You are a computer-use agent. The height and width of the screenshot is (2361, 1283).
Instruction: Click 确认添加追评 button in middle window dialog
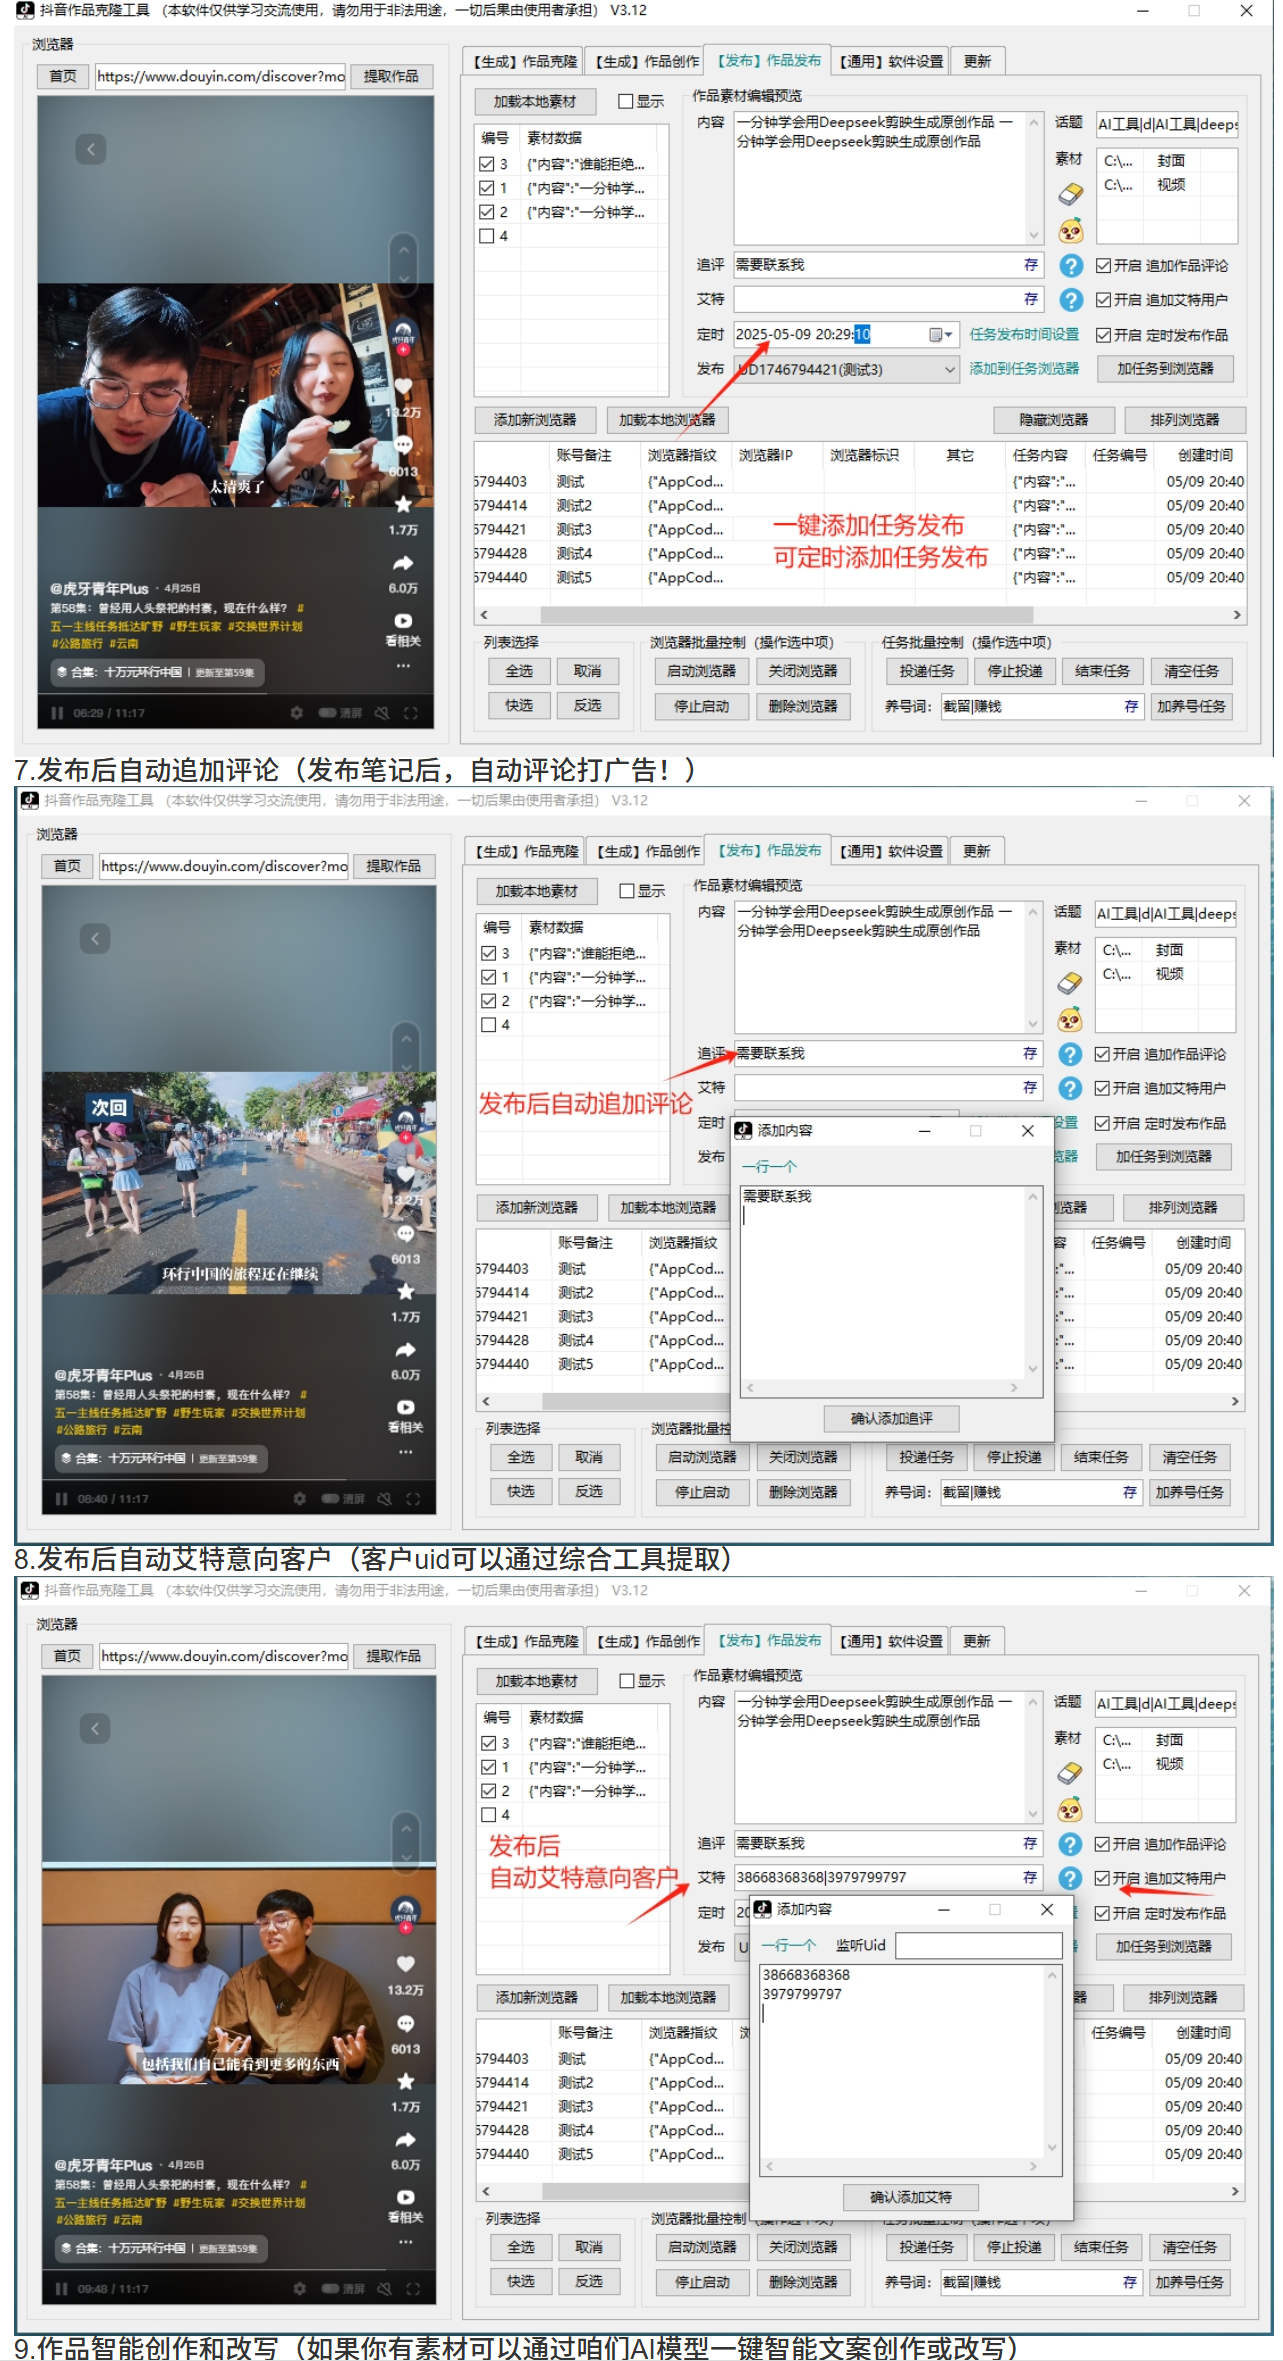tap(891, 1418)
